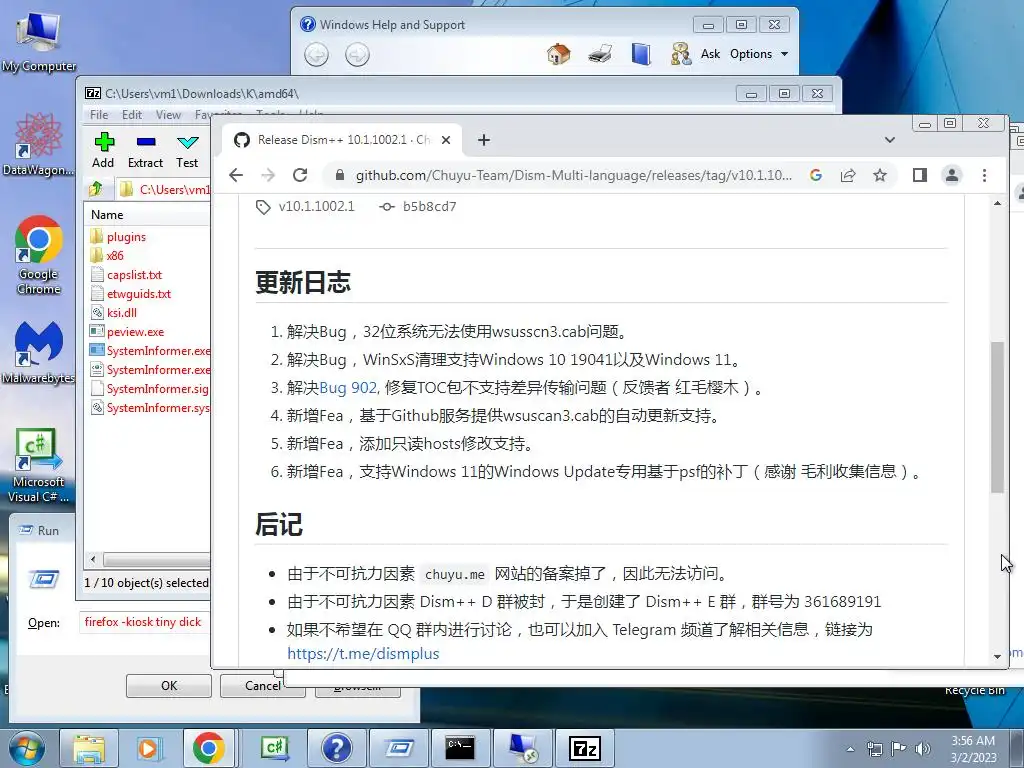
Task: Switch to Command Prompt on taskbar
Action: pos(460,748)
